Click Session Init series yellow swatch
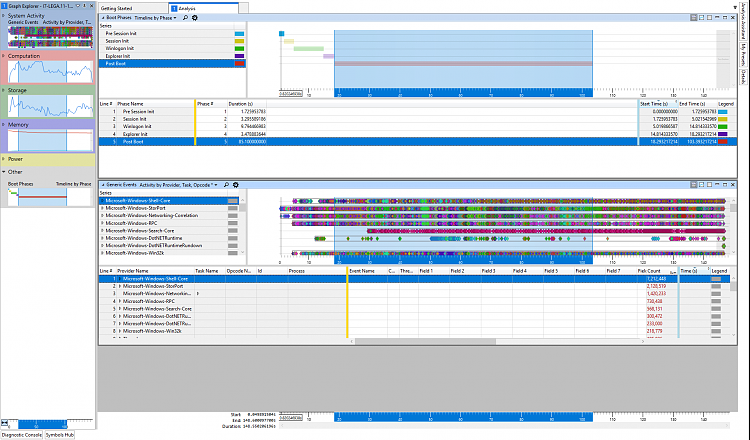 click(239, 41)
